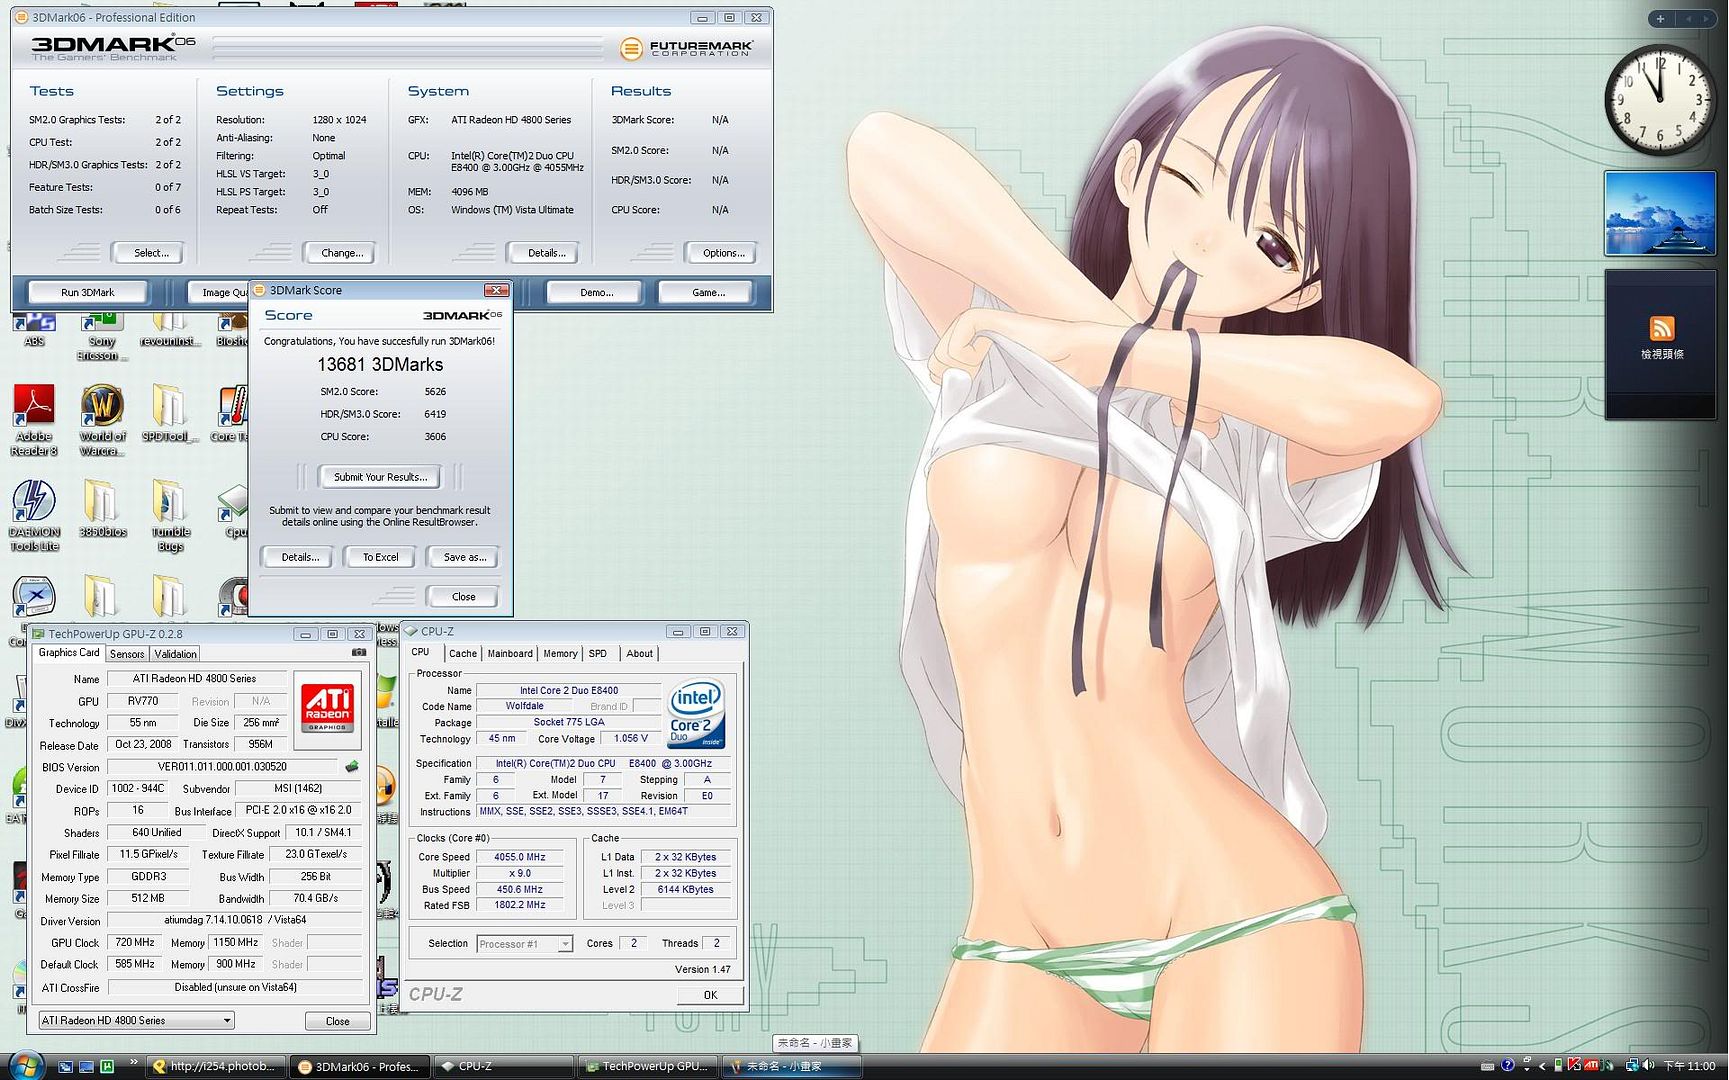Click the To Excel button

pyautogui.click(x=380, y=557)
